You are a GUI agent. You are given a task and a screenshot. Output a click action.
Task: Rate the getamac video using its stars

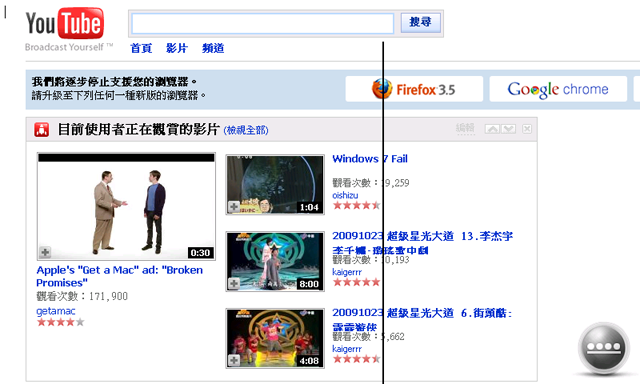click(x=60, y=322)
